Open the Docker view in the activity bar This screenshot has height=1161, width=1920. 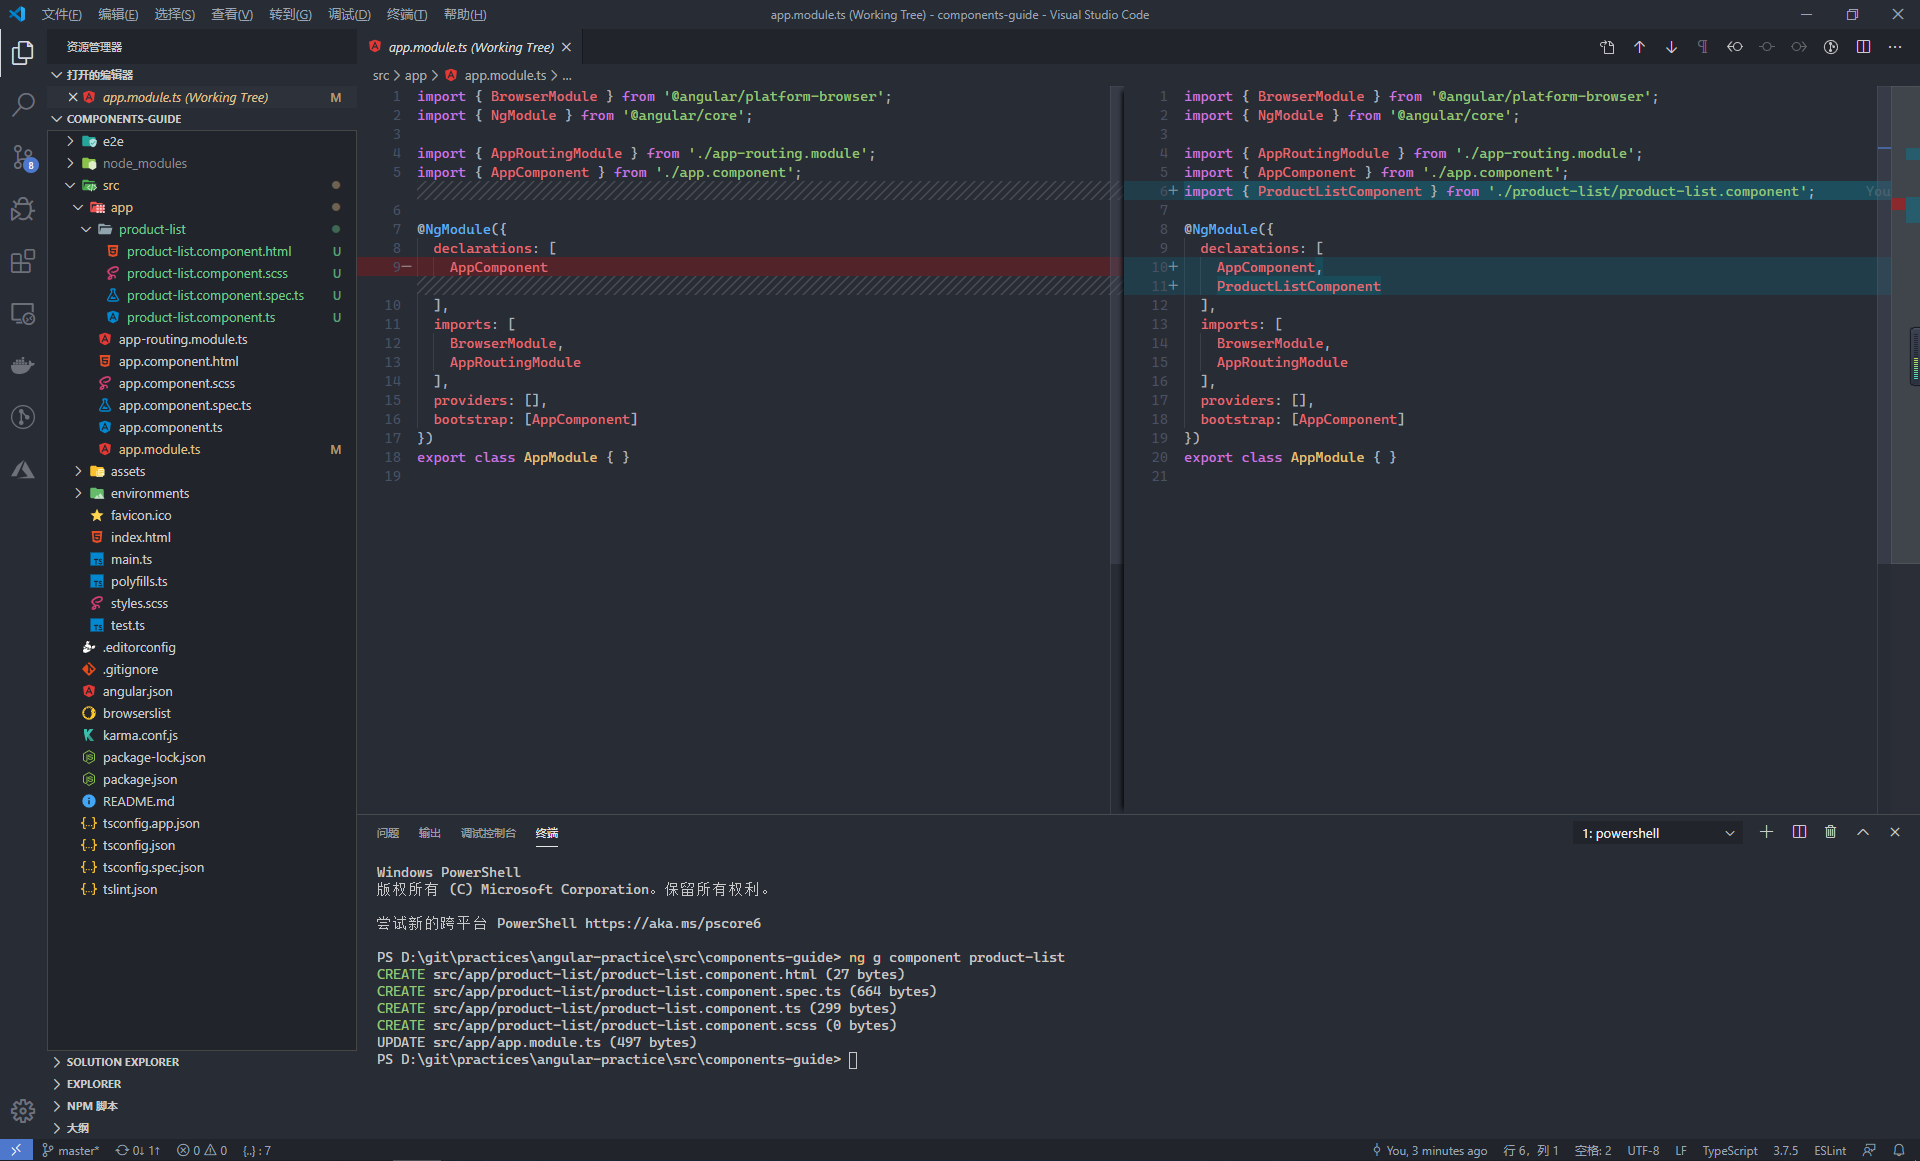[23, 365]
